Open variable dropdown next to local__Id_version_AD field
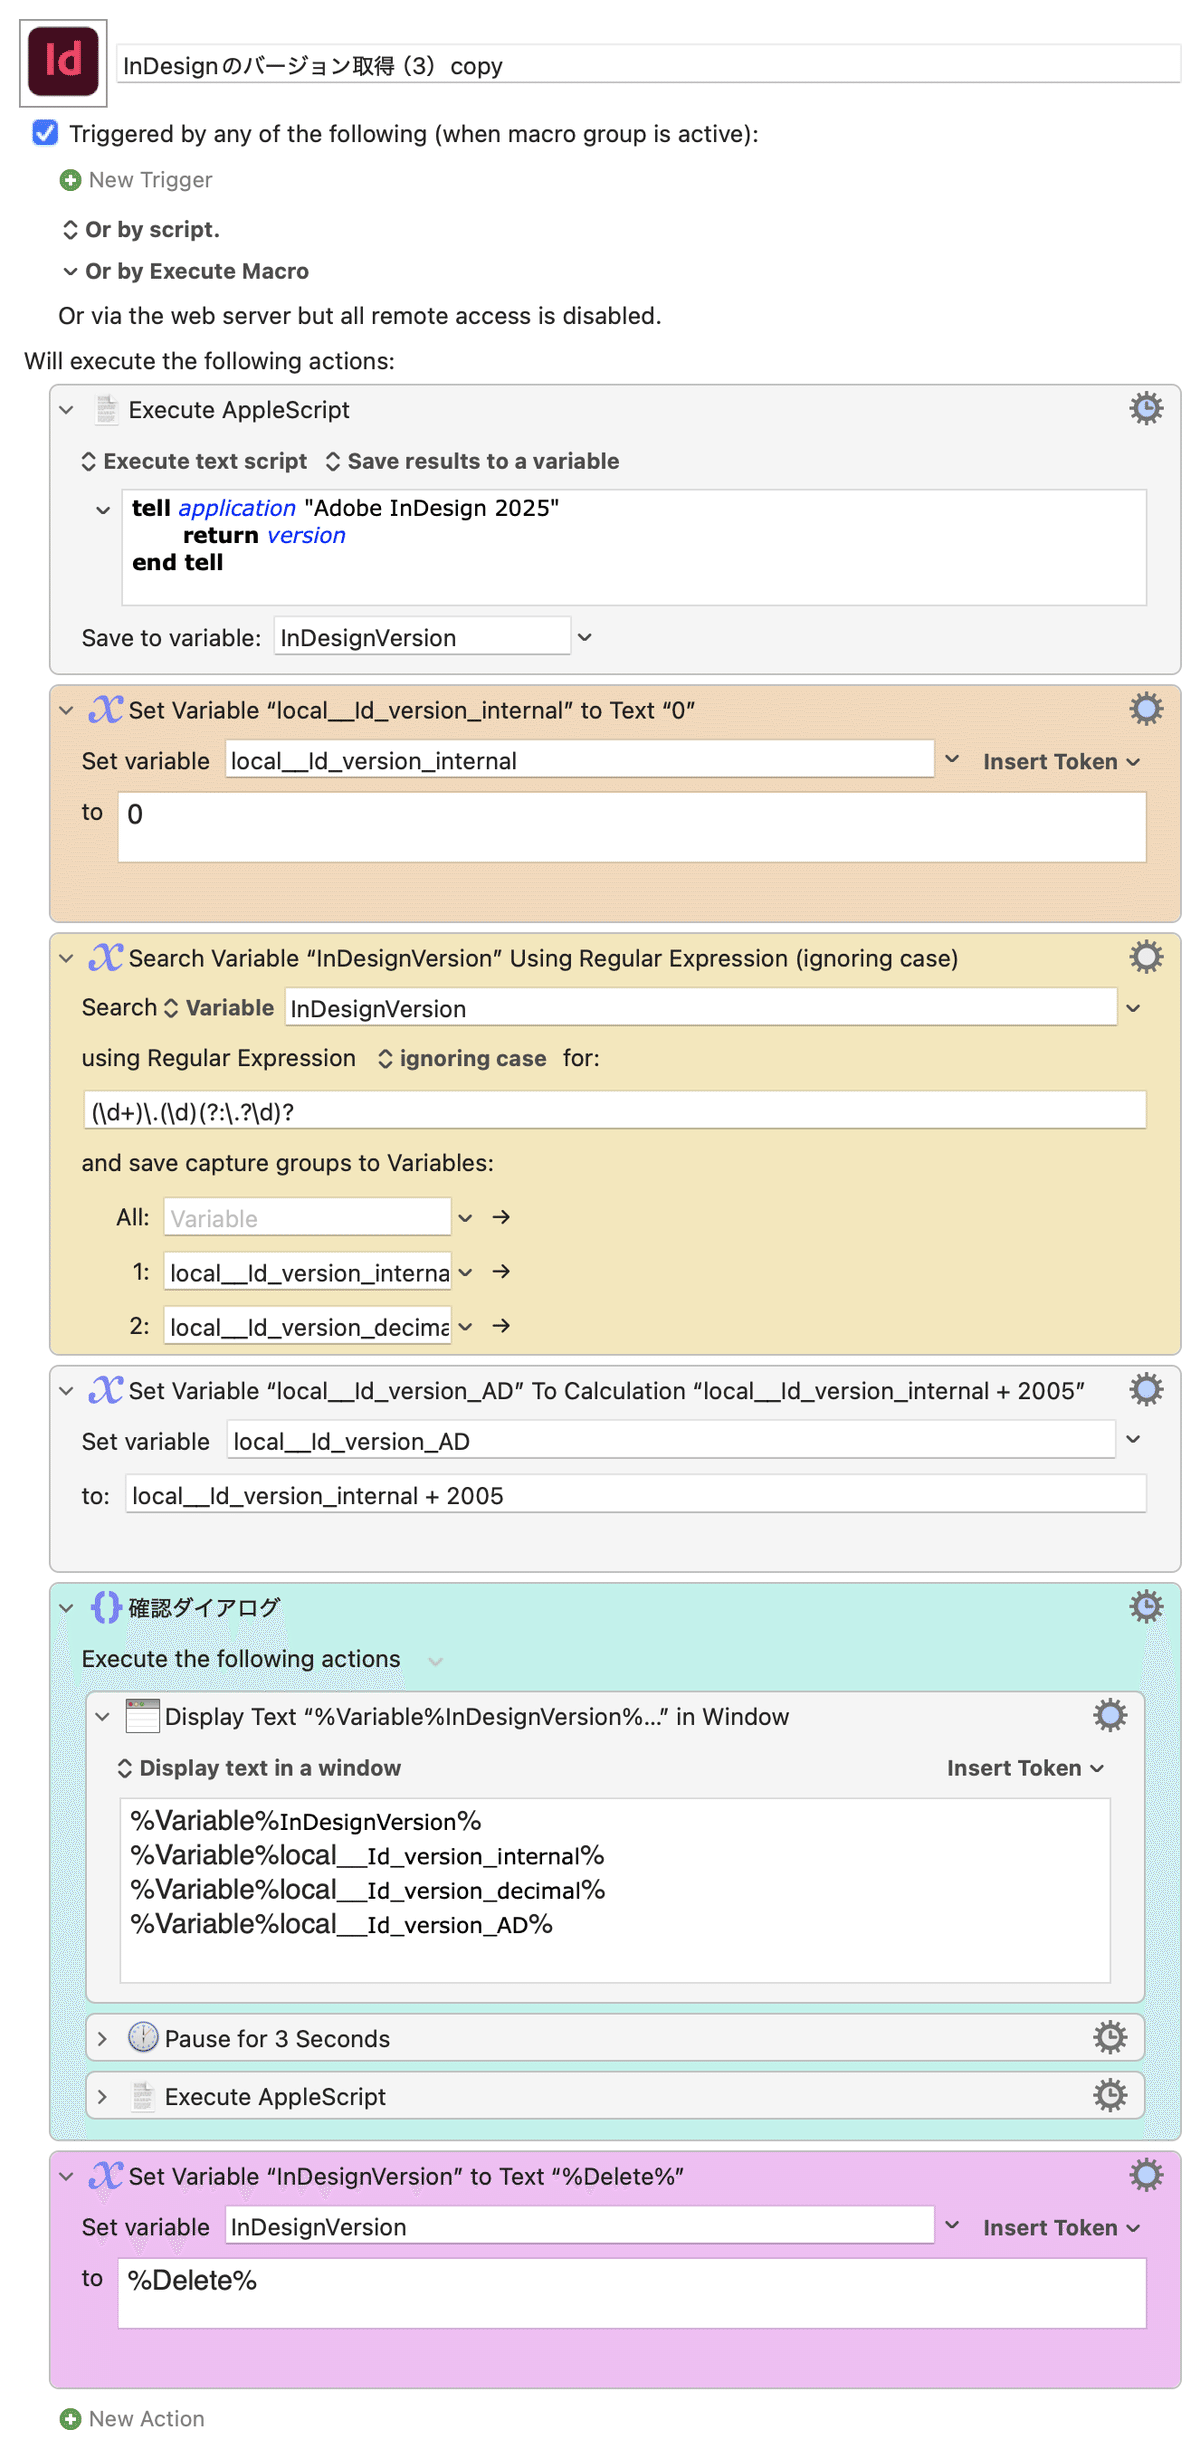This screenshot has height=2449, width=1200. coord(1133,1439)
